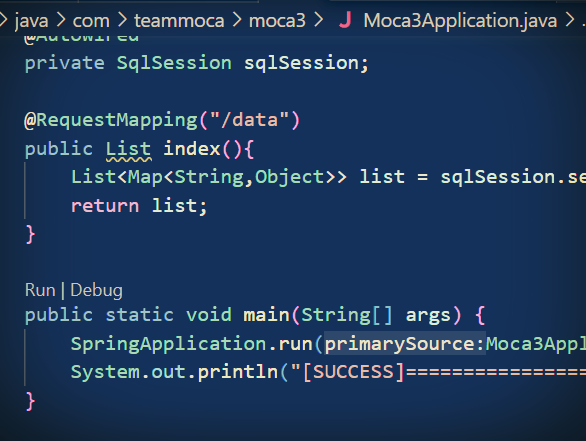This screenshot has height=441, width=586.
Task: Click the SpringApplication class name
Action: pos(169,344)
